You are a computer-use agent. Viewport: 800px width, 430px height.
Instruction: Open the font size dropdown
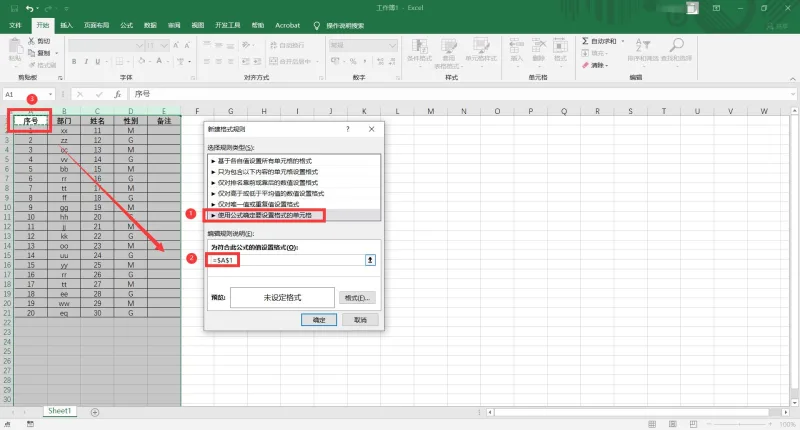[x=164, y=46]
